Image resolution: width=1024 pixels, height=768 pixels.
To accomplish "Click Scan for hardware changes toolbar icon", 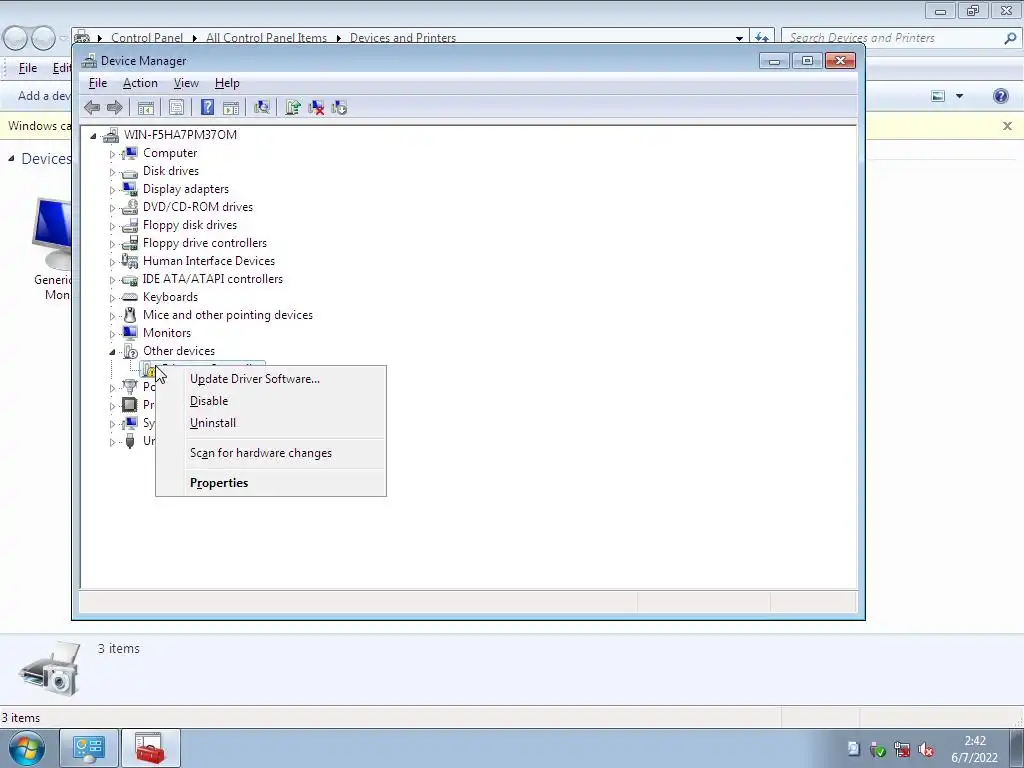I will [x=262, y=108].
